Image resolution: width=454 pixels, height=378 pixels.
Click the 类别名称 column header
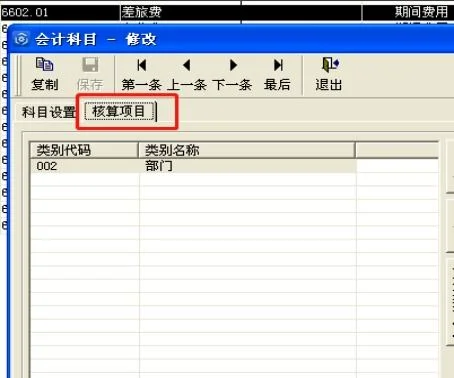pyautogui.click(x=247, y=150)
